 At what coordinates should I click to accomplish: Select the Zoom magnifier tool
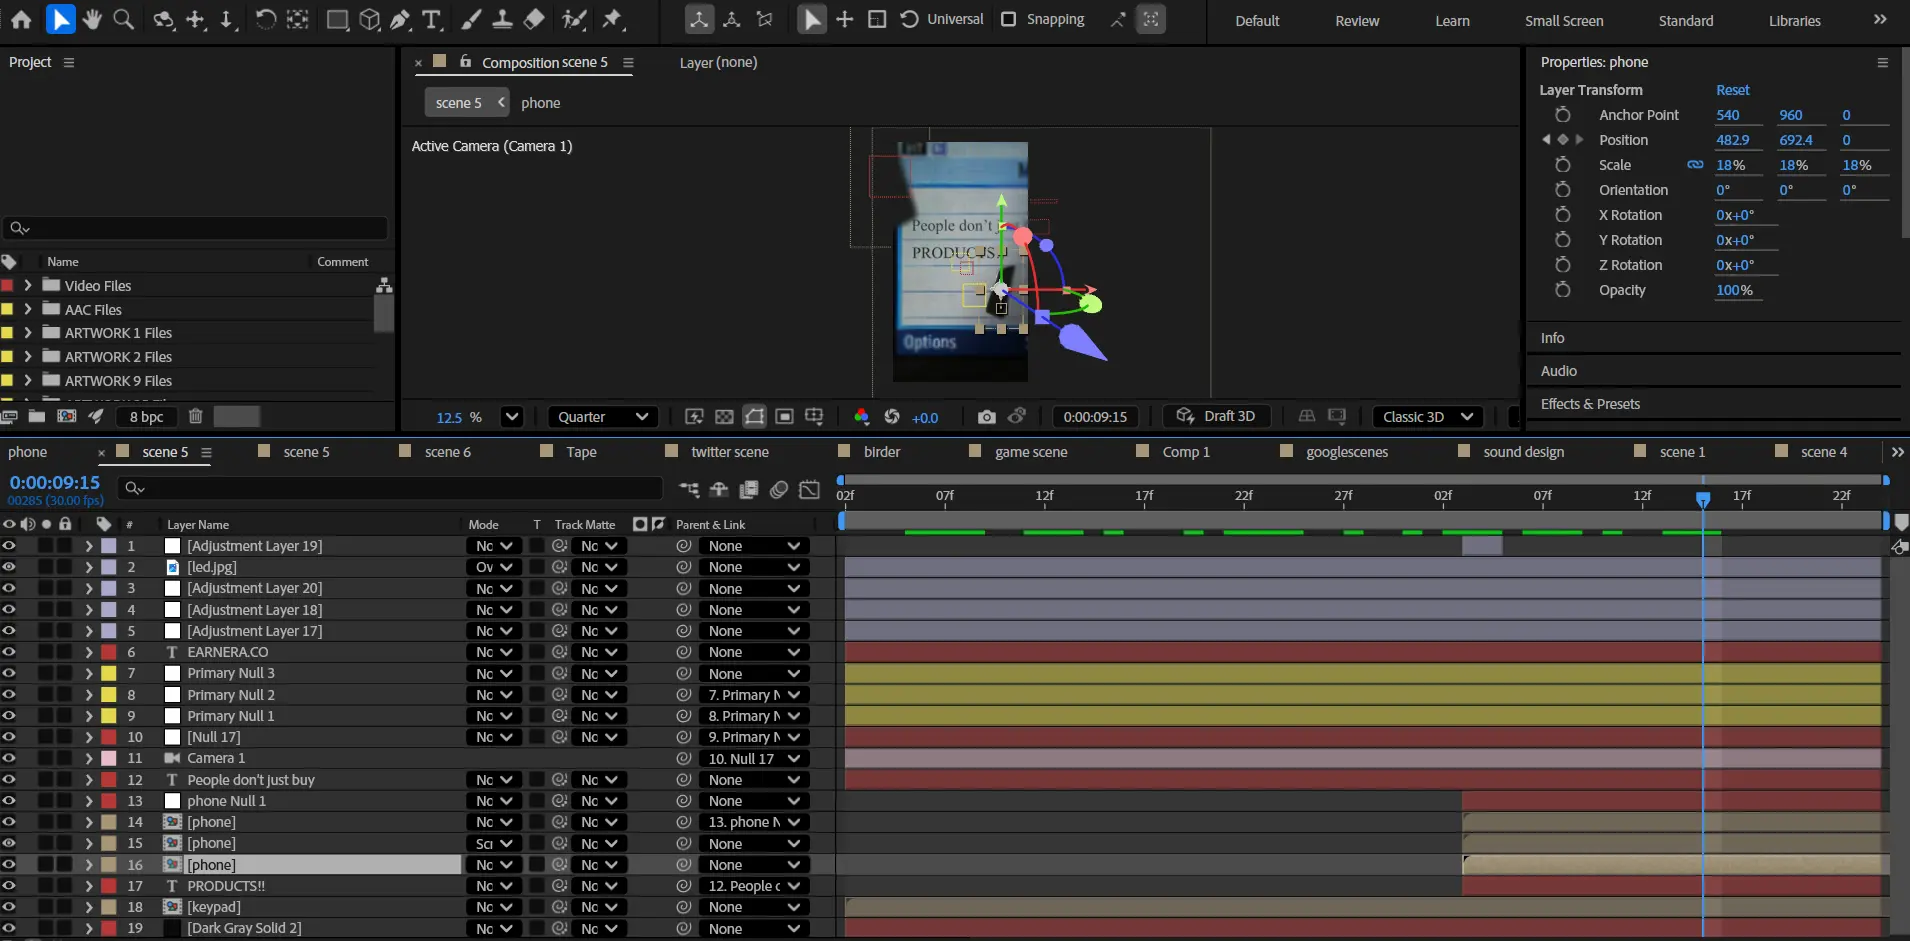point(123,19)
